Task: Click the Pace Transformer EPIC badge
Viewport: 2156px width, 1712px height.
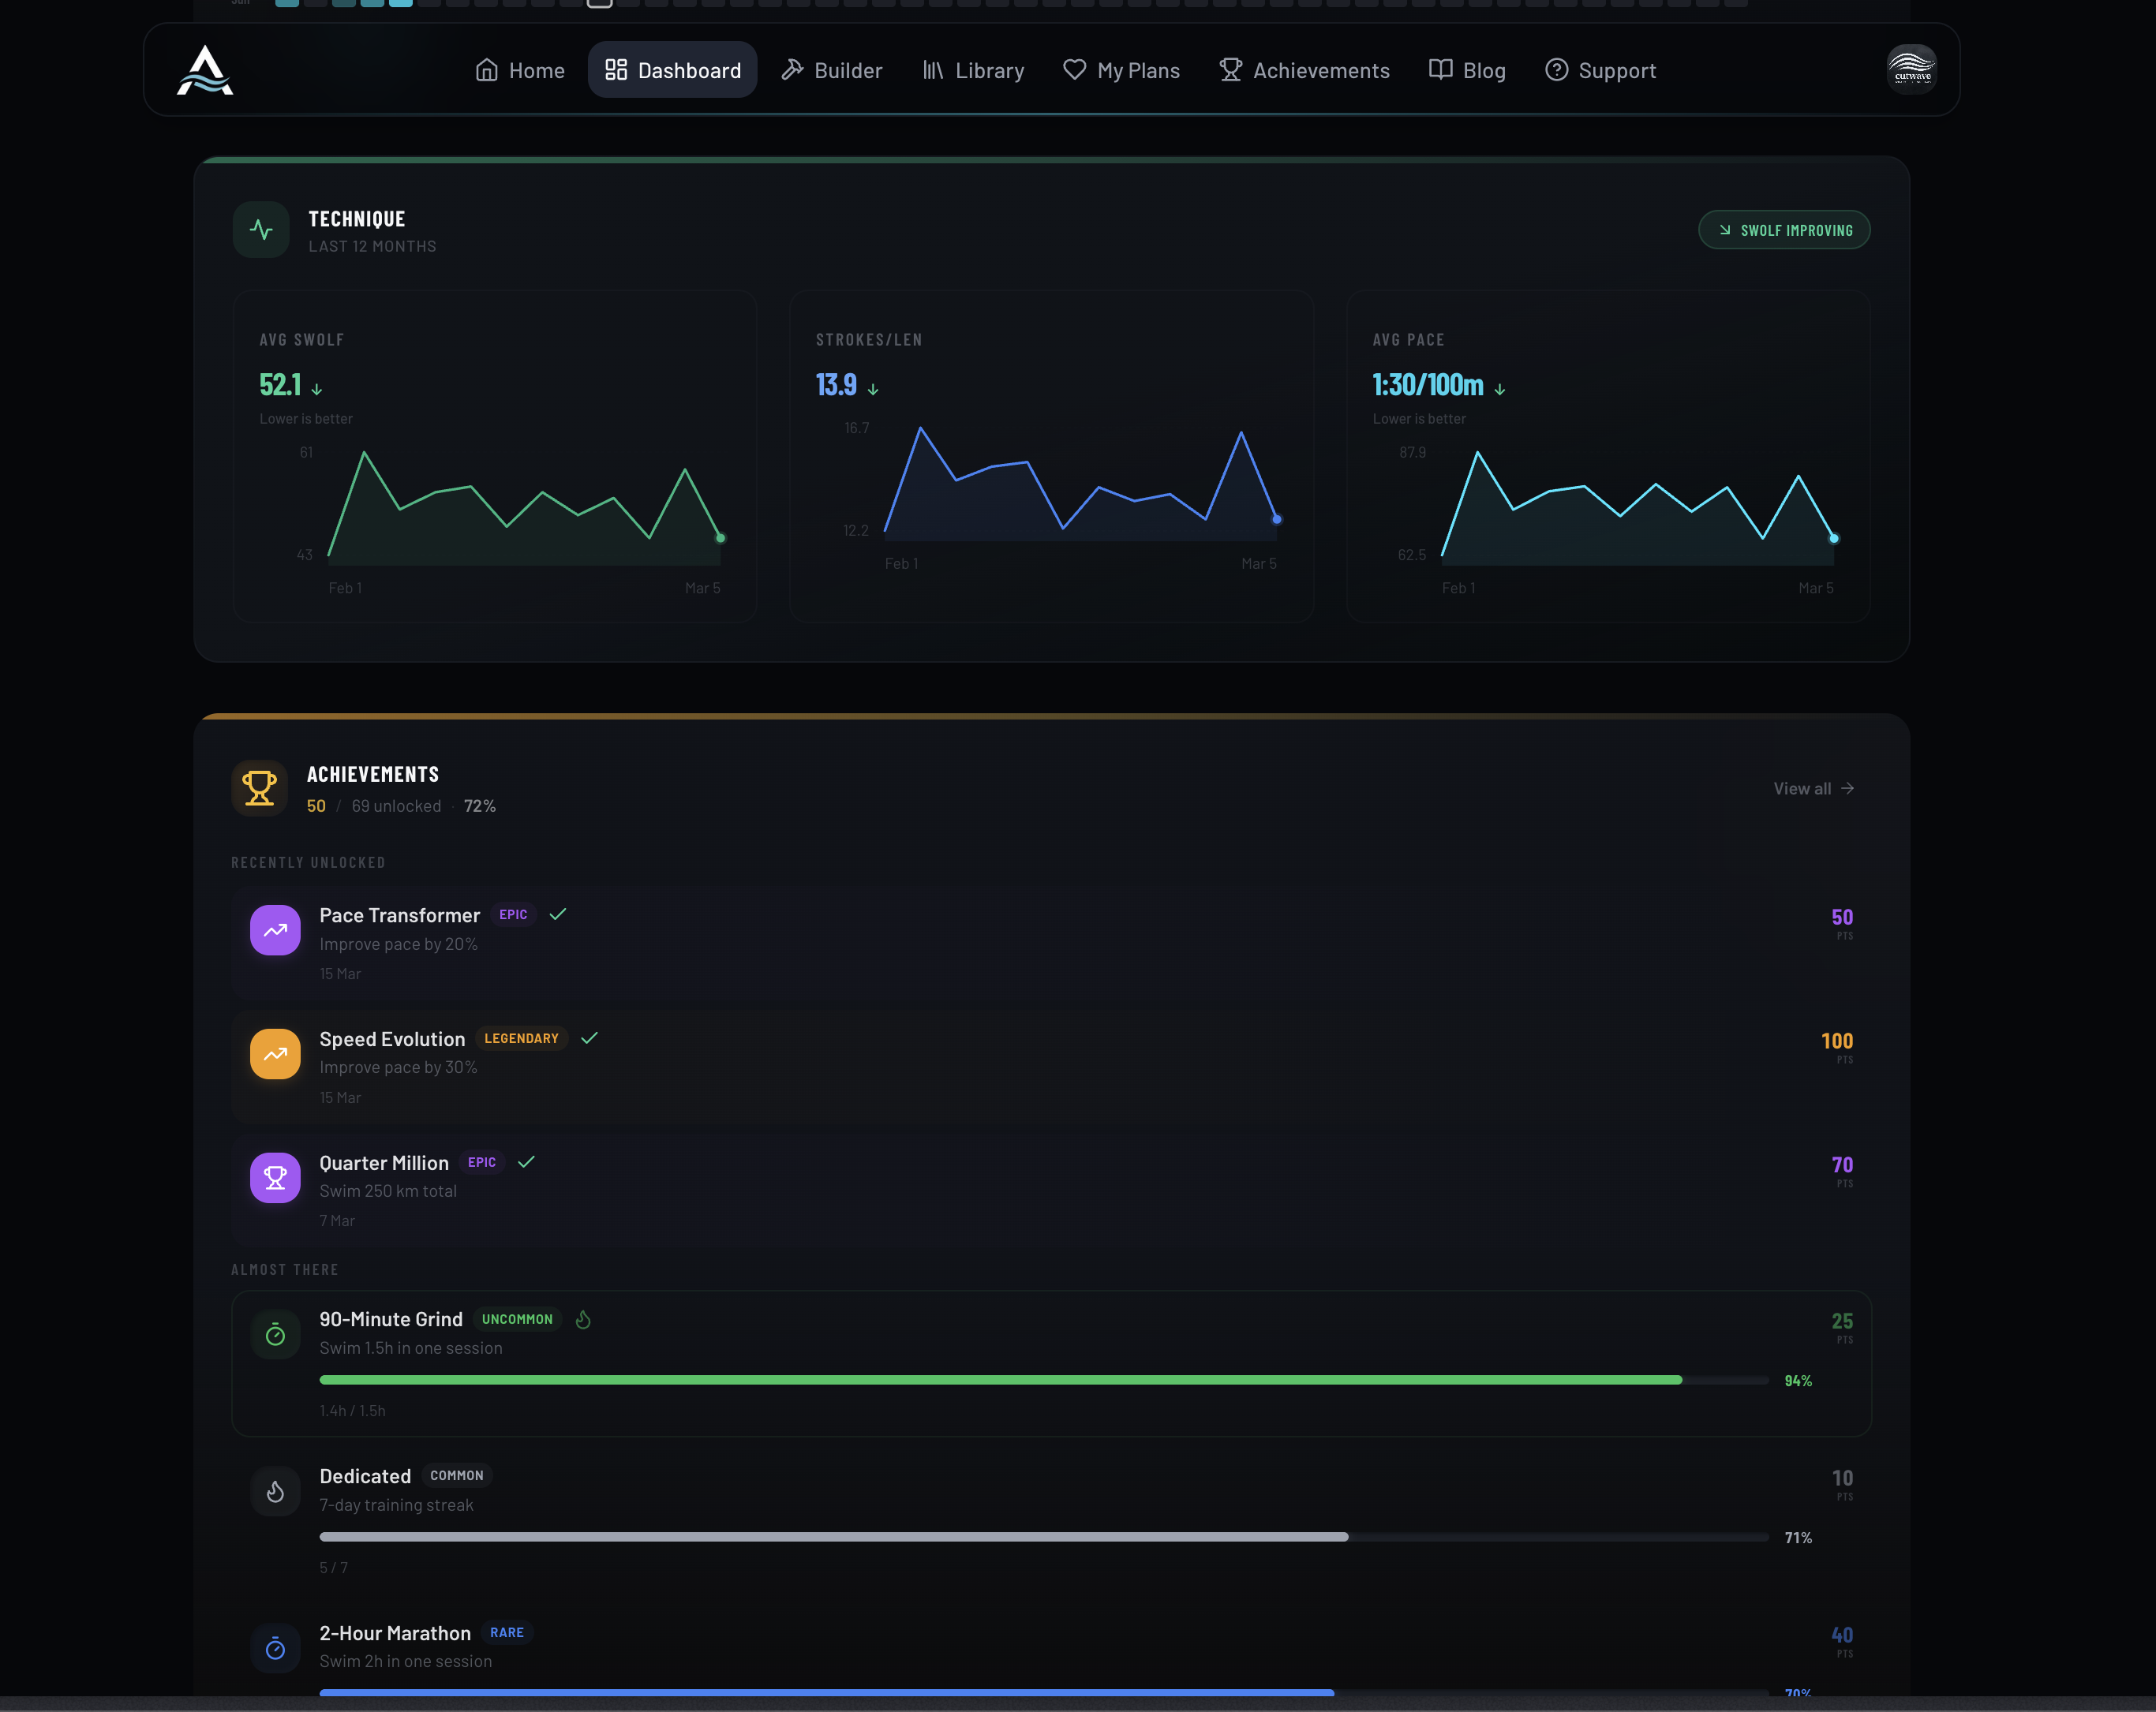Action: pyautogui.click(x=513, y=915)
